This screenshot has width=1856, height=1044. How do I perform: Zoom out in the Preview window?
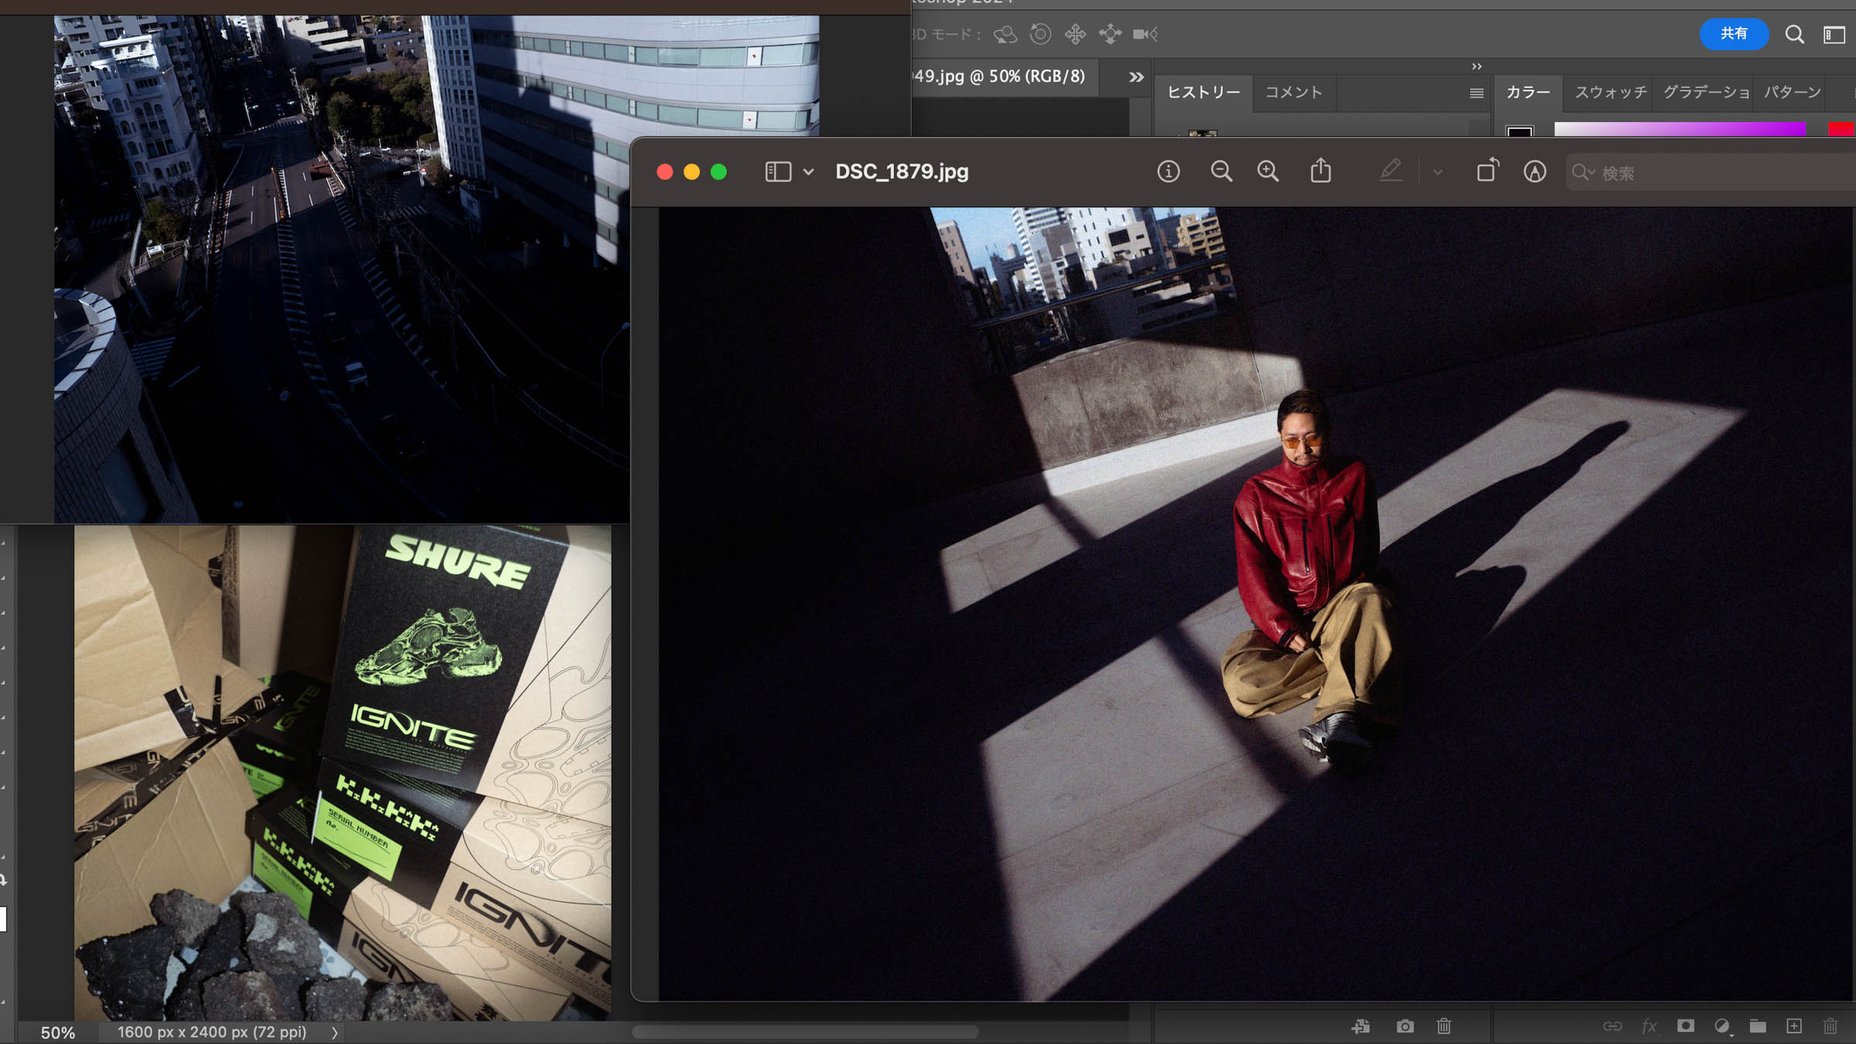[x=1221, y=172]
